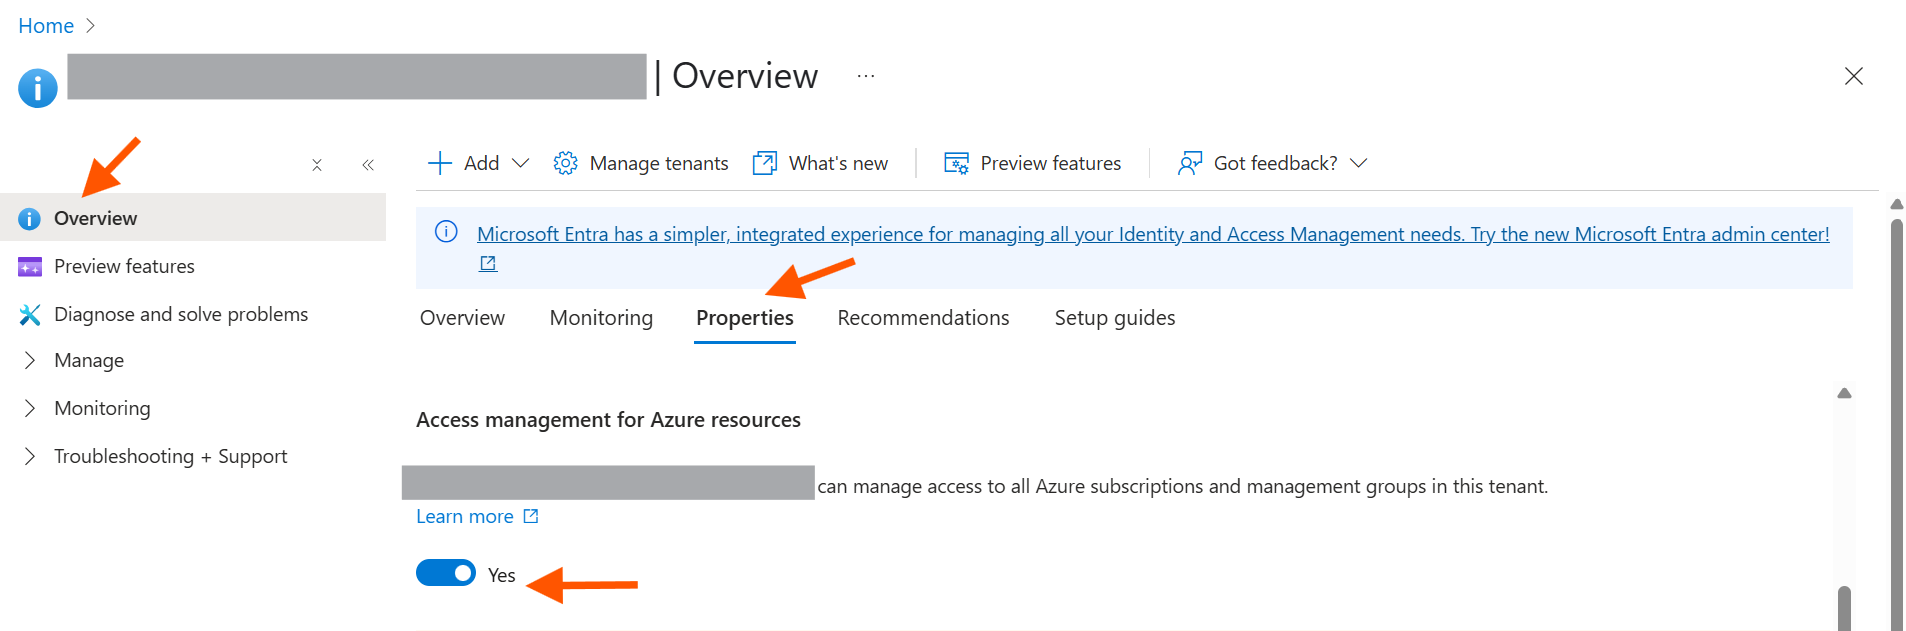Click Troubleshooting + Support label
This screenshot has height=631, width=1906.
click(x=171, y=456)
